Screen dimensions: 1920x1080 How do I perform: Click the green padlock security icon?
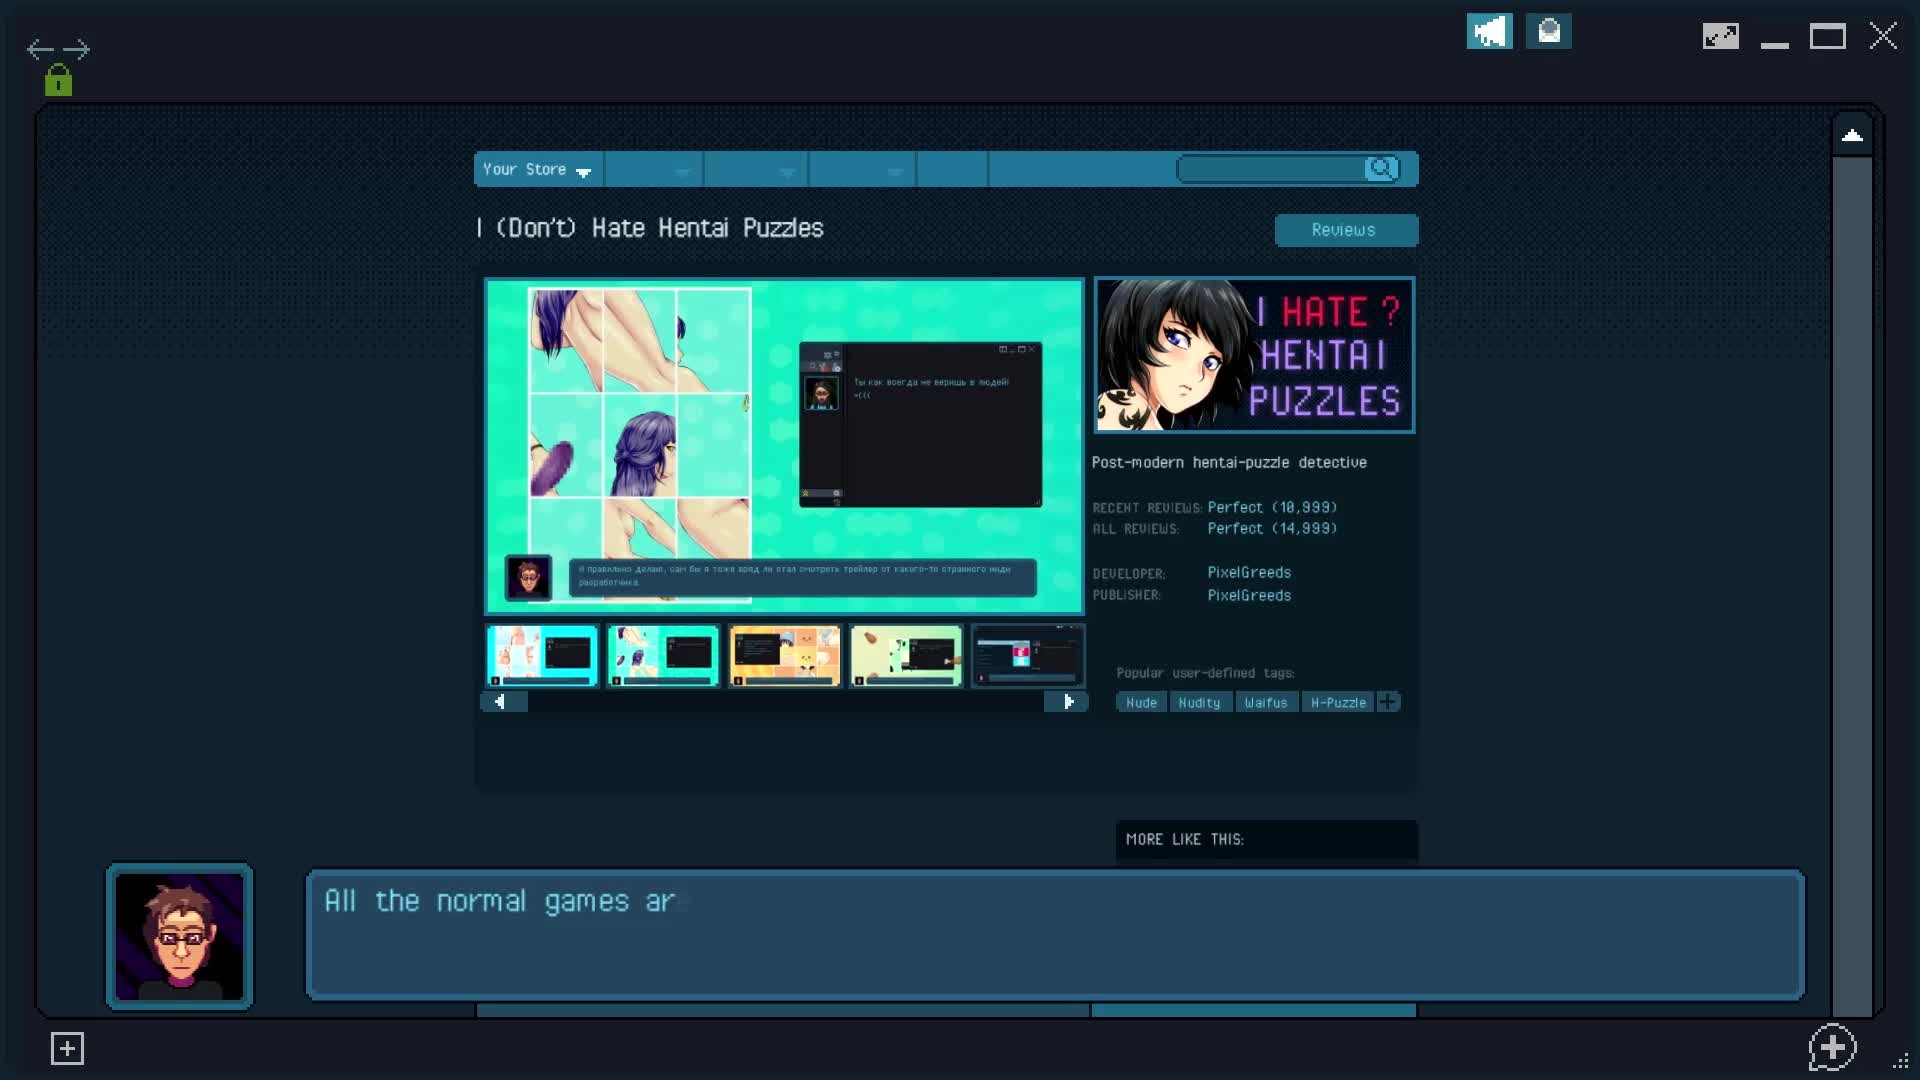[58, 81]
